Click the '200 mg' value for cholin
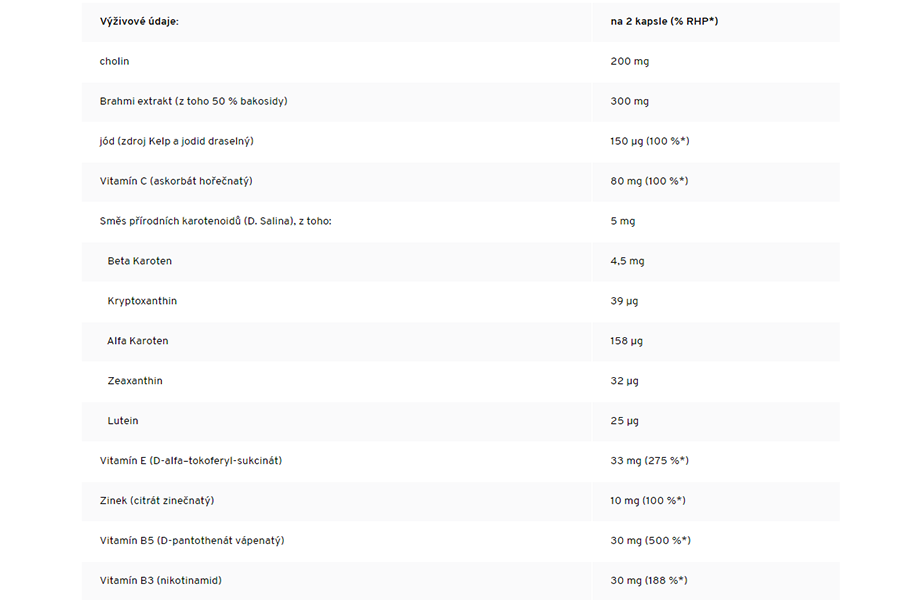Screen dimensions: 900x600 point(629,61)
